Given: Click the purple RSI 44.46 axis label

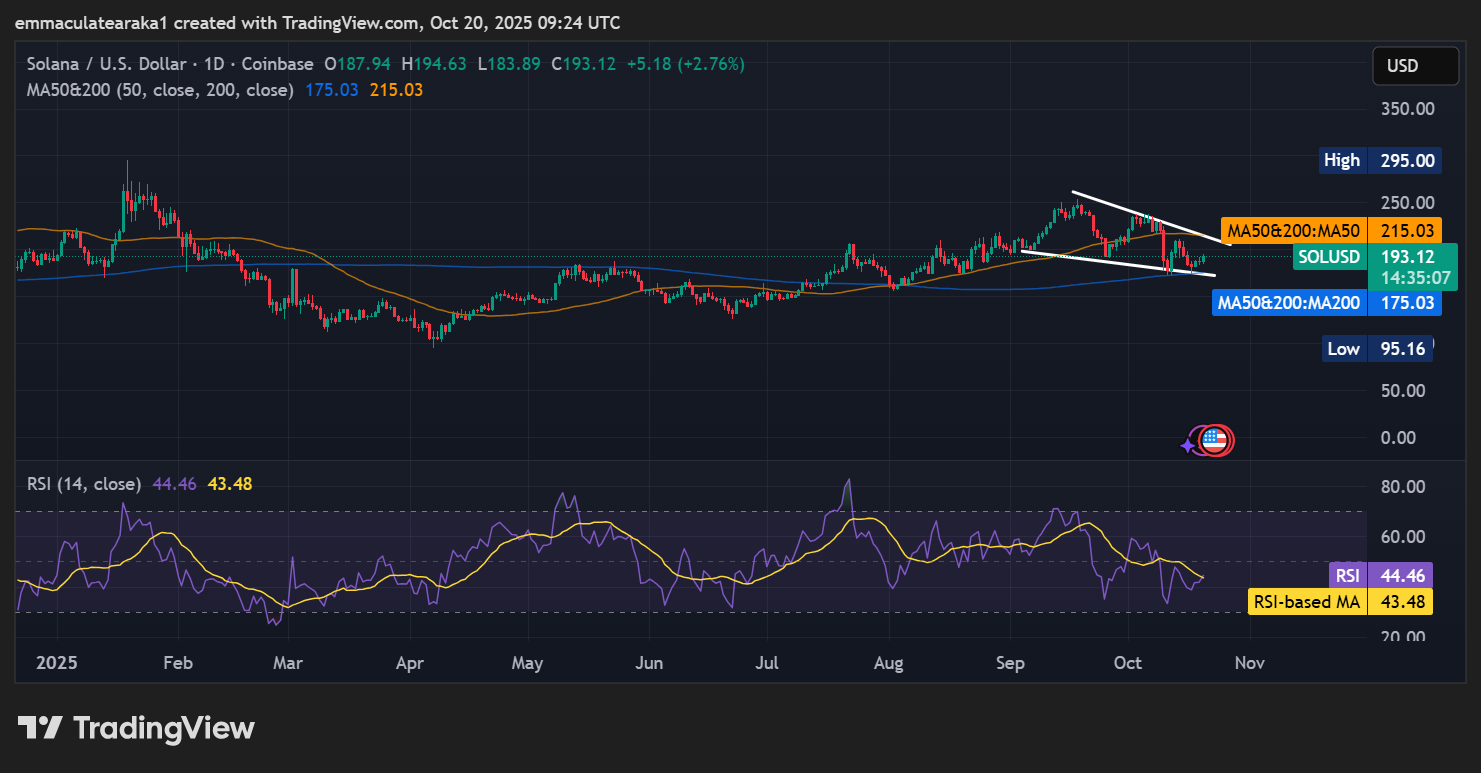Looking at the screenshot, I should pyautogui.click(x=1381, y=575).
